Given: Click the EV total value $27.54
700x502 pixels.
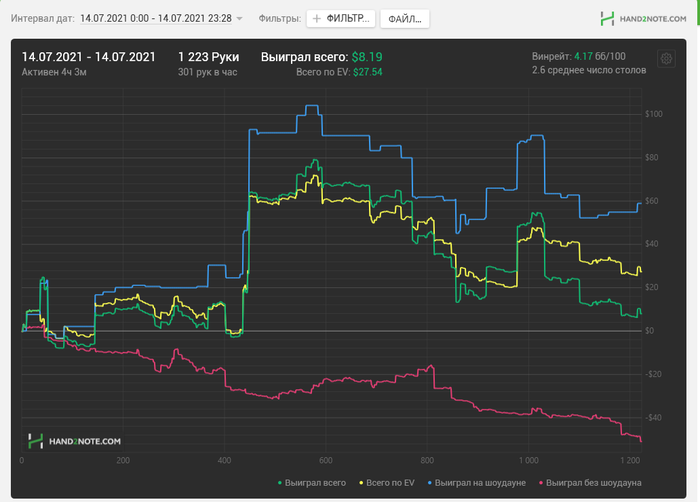Looking at the screenshot, I should pyautogui.click(x=368, y=72).
